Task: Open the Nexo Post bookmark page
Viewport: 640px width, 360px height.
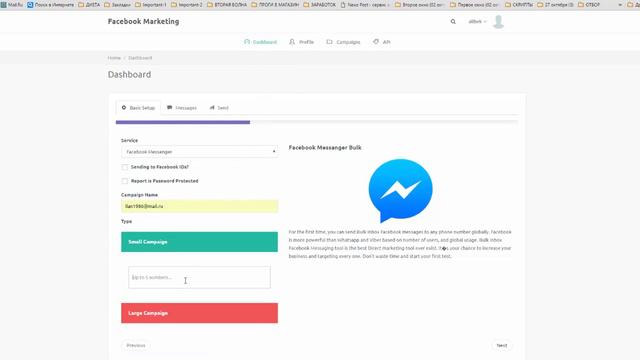Action: [x=365, y=5]
